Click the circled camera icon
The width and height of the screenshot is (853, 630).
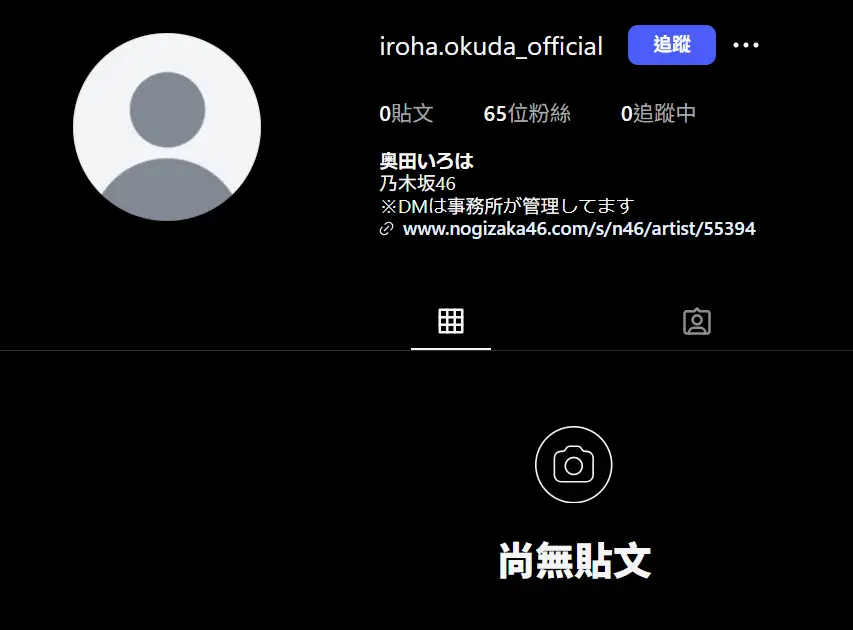point(573,465)
